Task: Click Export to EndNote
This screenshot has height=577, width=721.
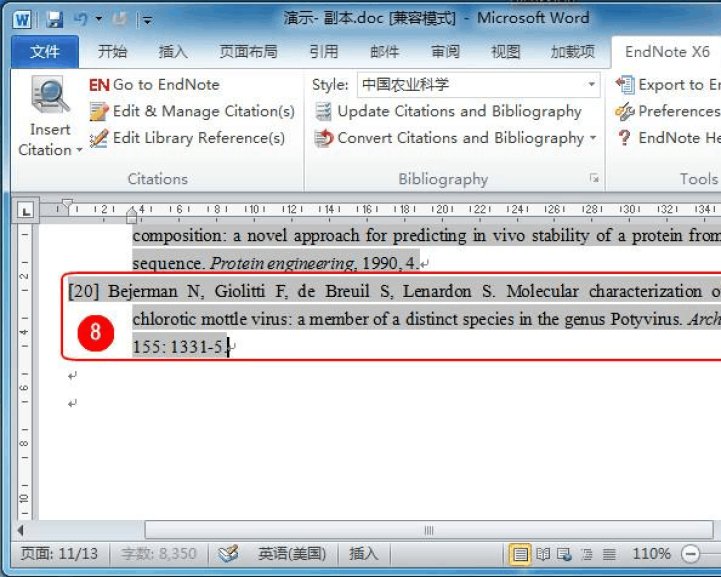Action: [668, 85]
